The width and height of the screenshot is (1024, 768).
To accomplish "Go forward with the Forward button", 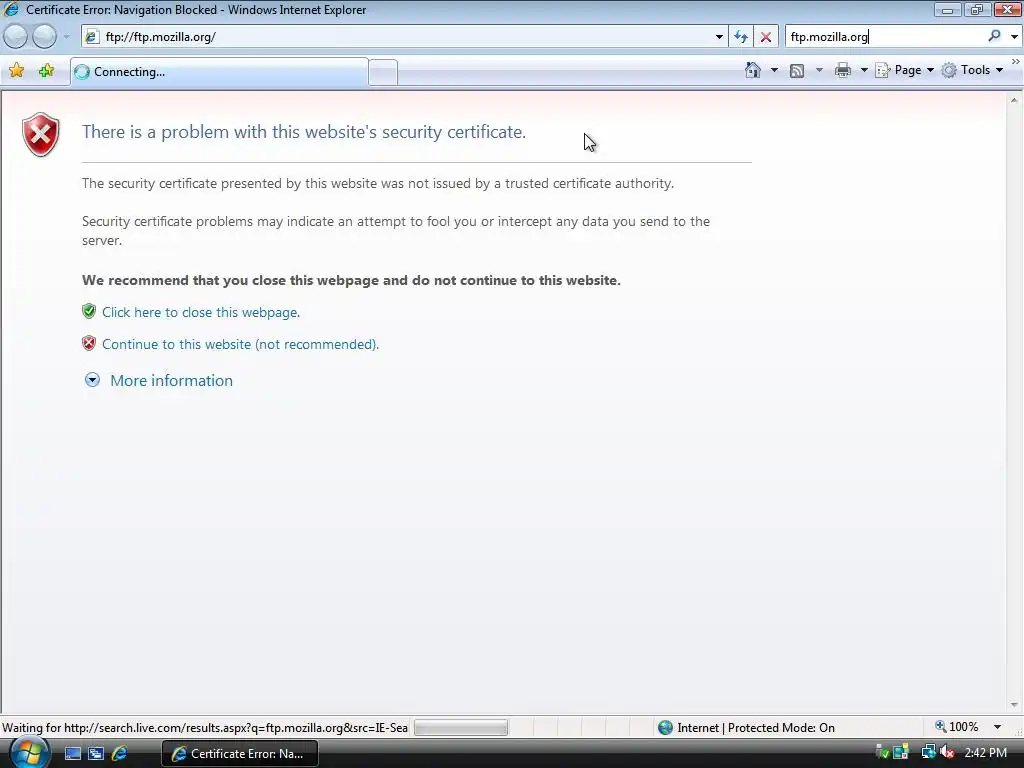I will [44, 37].
